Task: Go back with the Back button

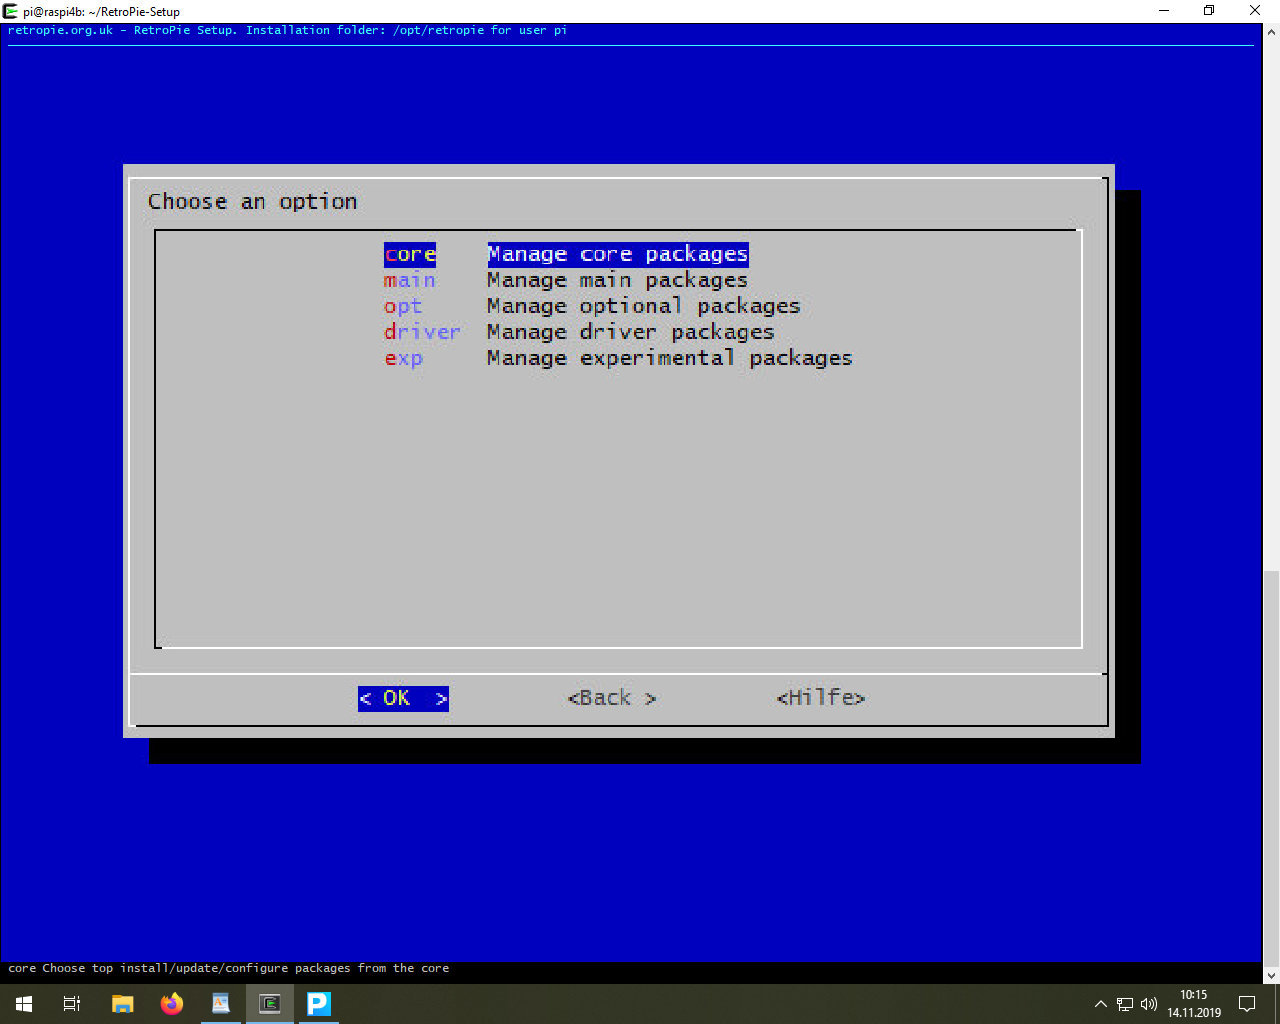Action: click(612, 698)
